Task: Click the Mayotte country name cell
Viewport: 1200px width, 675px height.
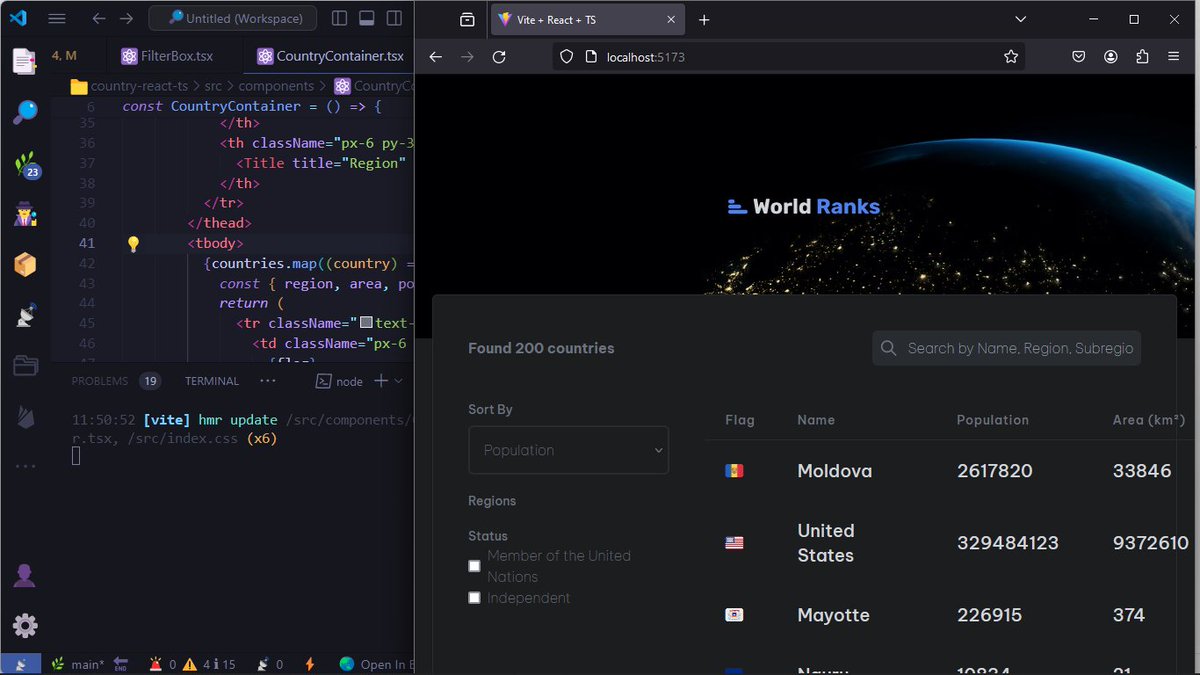Action: click(x=834, y=615)
